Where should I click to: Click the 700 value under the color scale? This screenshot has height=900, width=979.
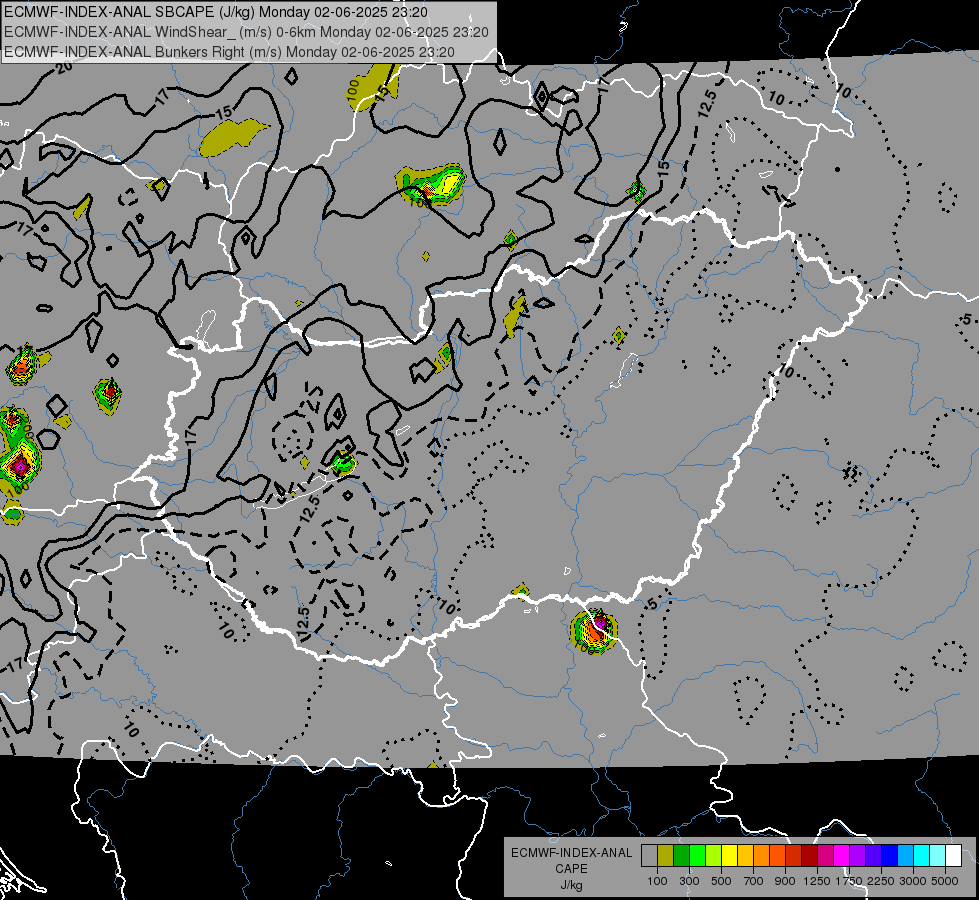754,881
